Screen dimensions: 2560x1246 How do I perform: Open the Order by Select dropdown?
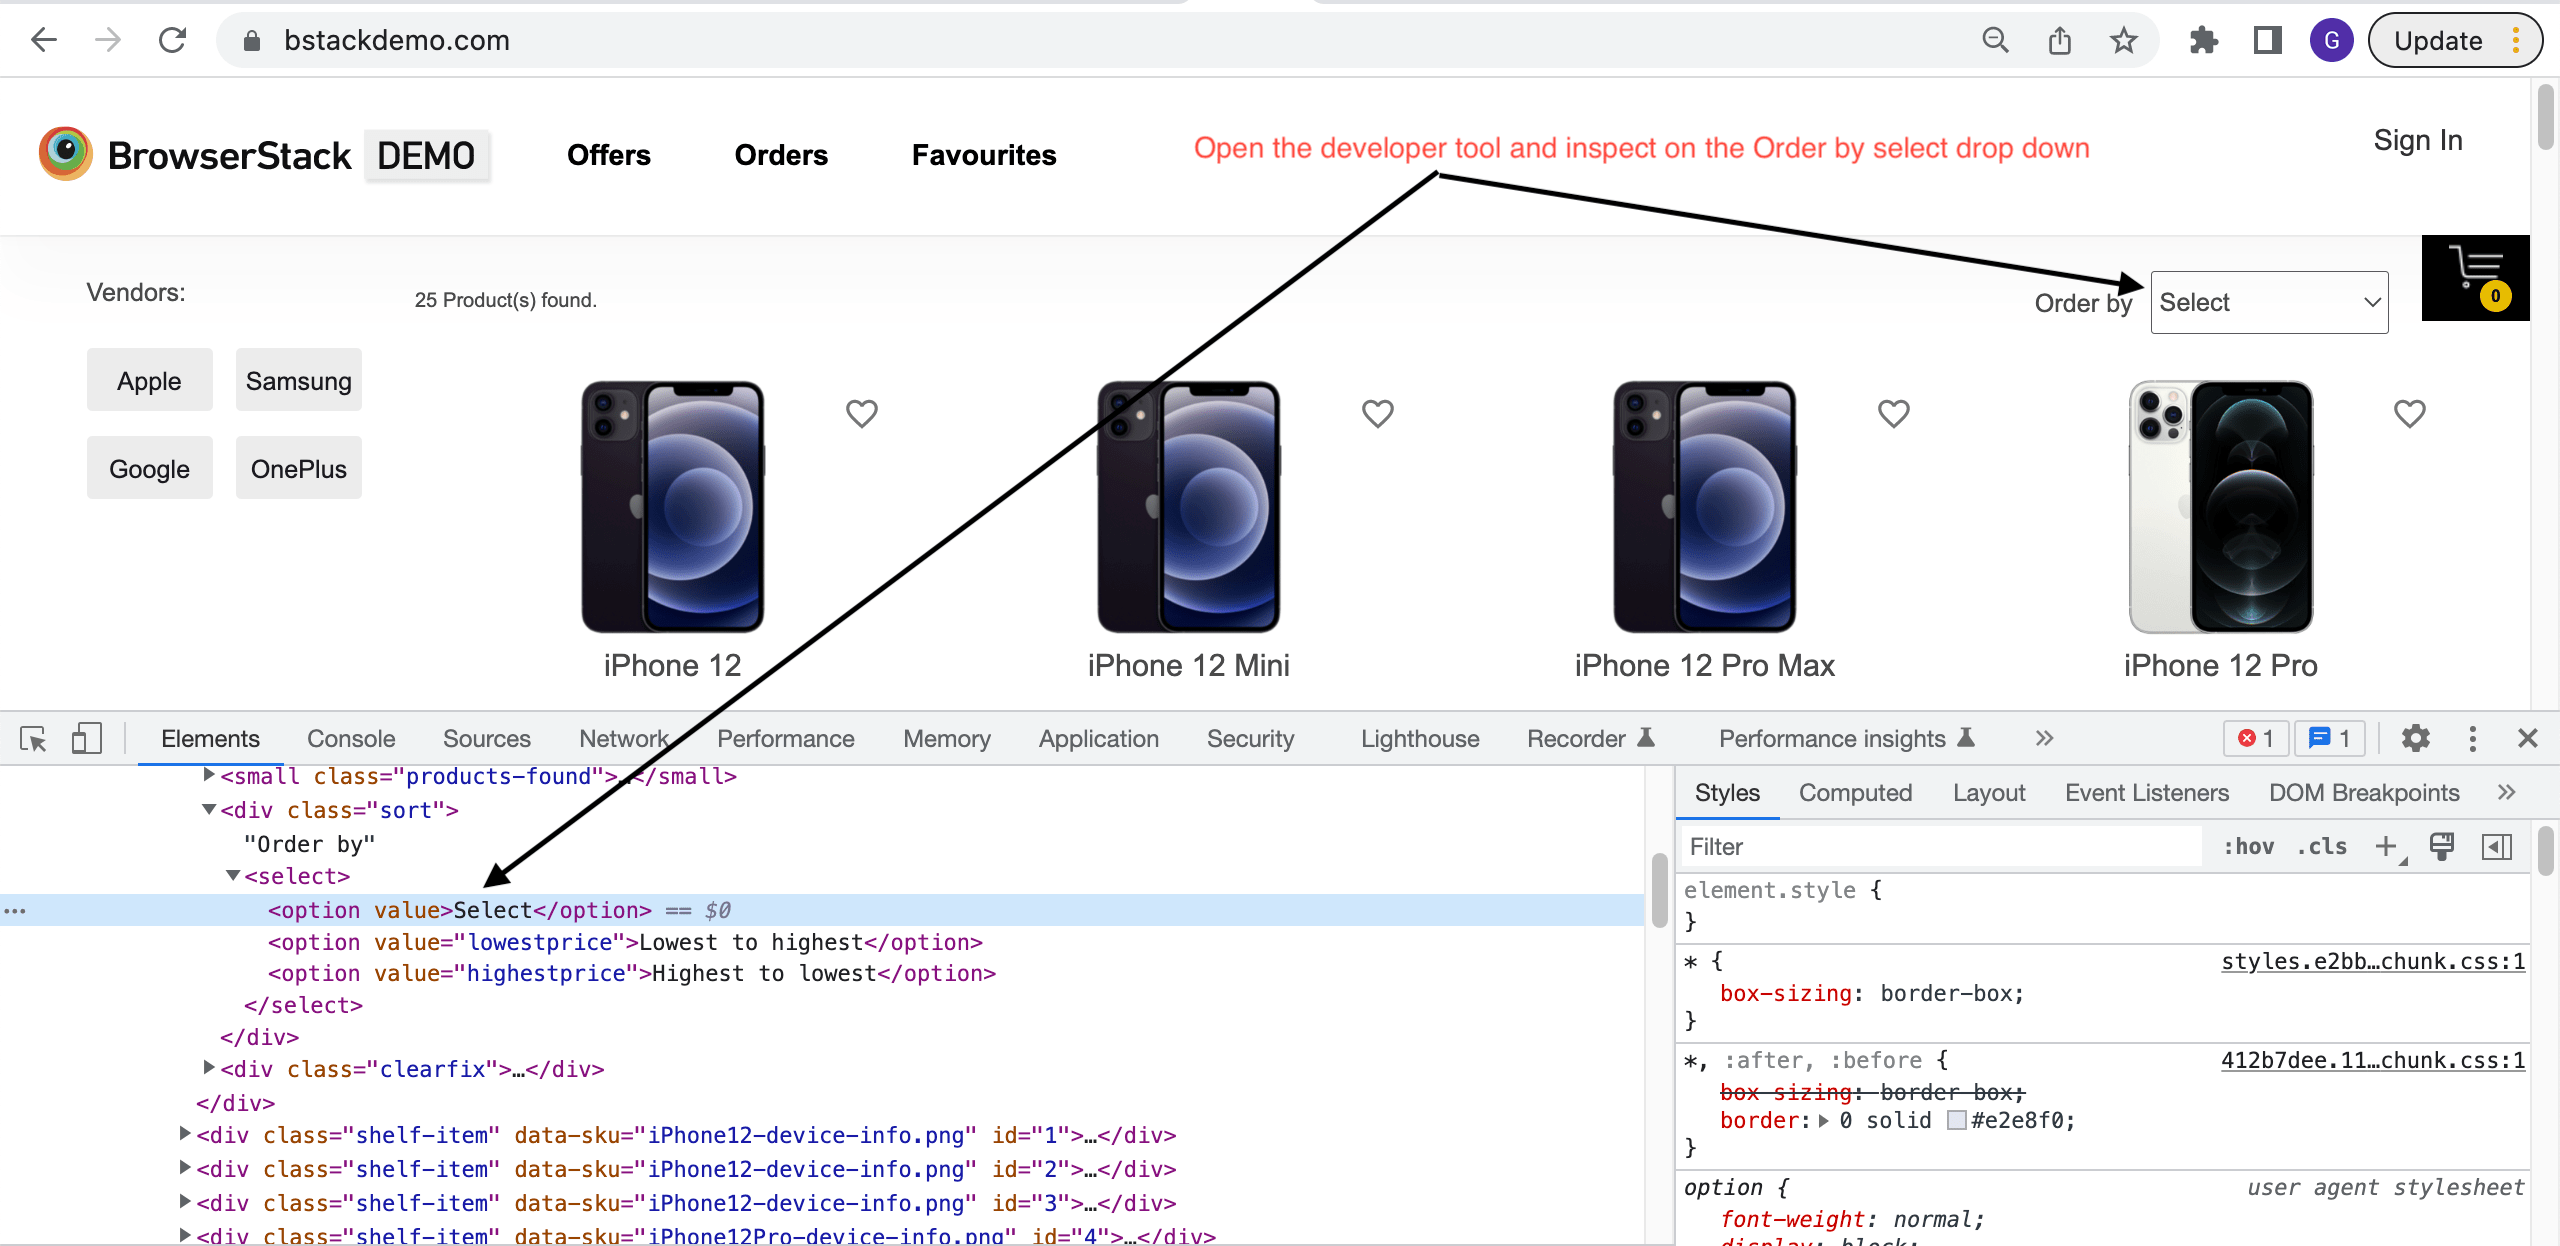pyautogui.click(x=2268, y=301)
